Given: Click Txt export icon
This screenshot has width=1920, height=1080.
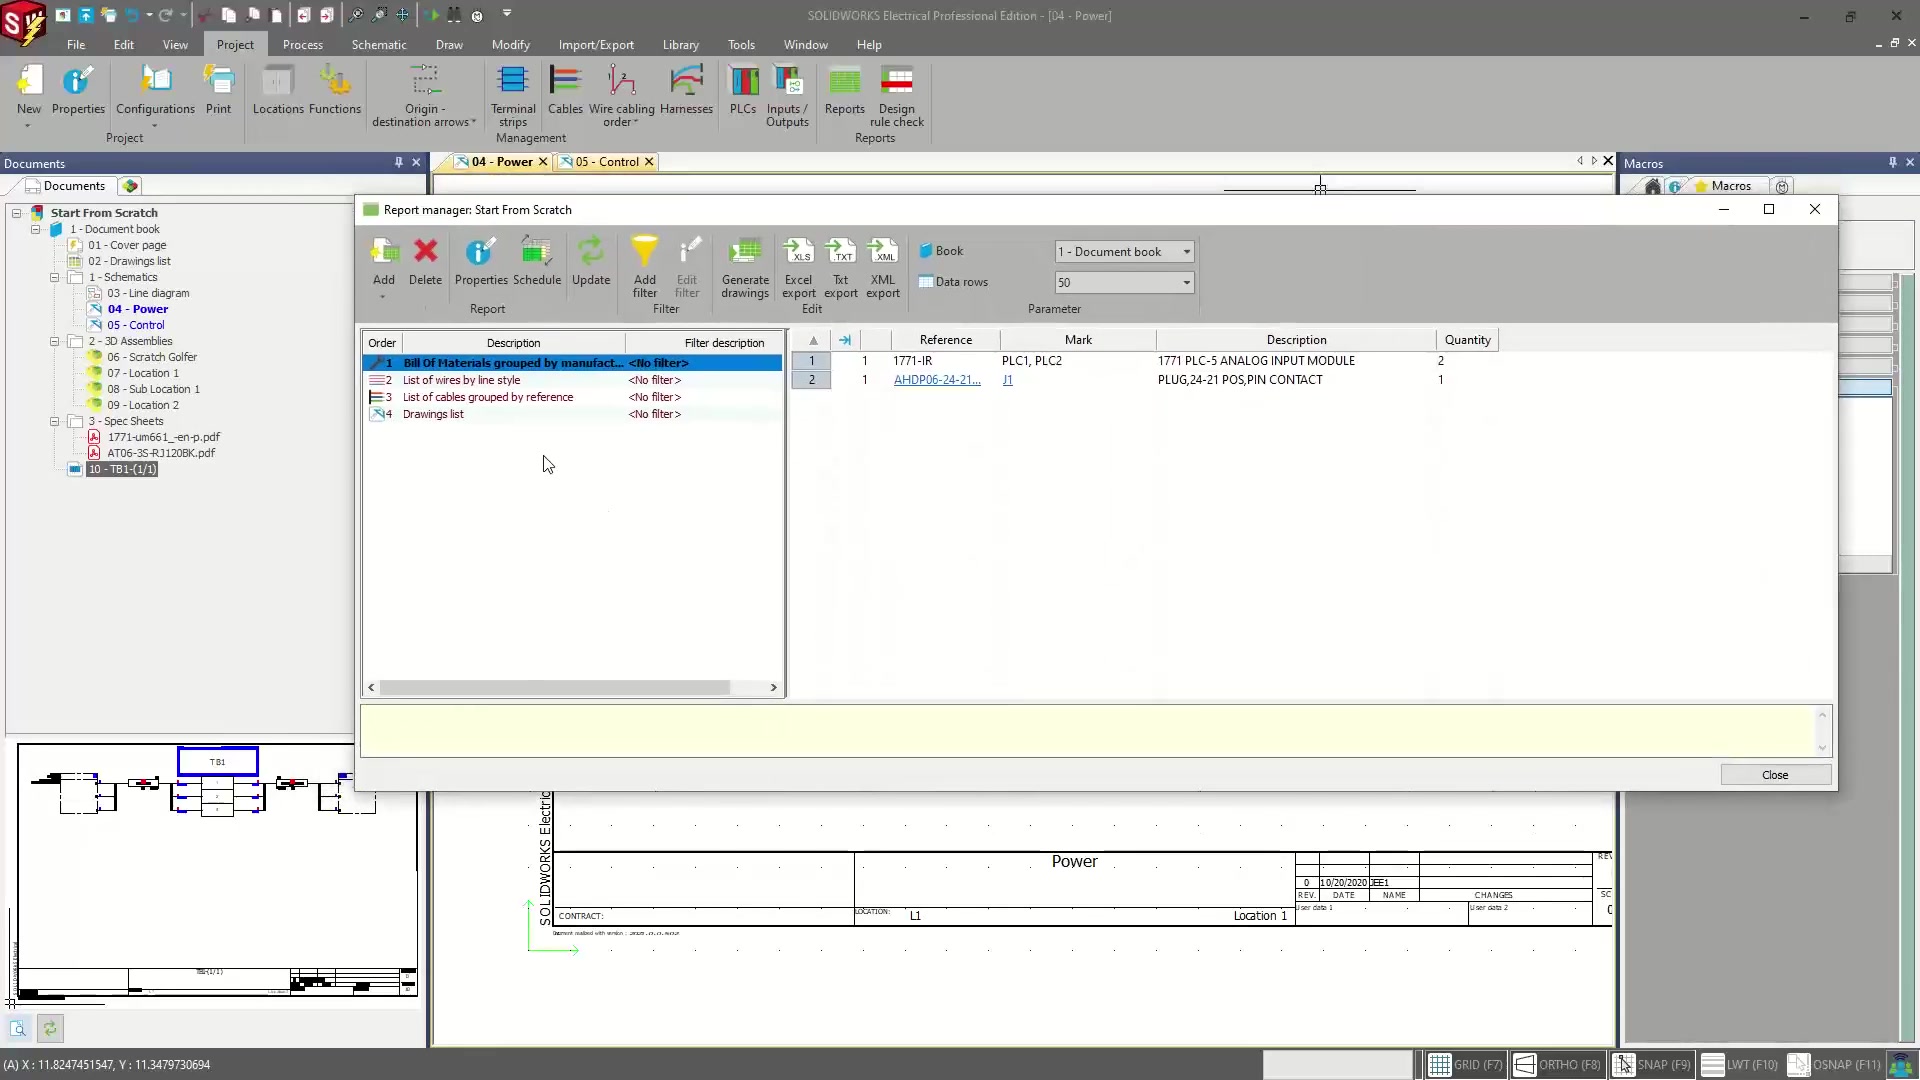Looking at the screenshot, I should (x=840, y=266).
